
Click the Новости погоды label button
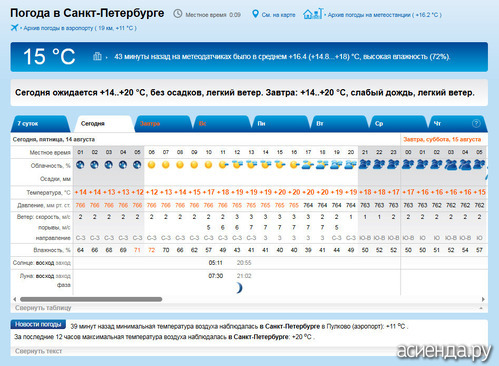pyautogui.click(x=38, y=324)
